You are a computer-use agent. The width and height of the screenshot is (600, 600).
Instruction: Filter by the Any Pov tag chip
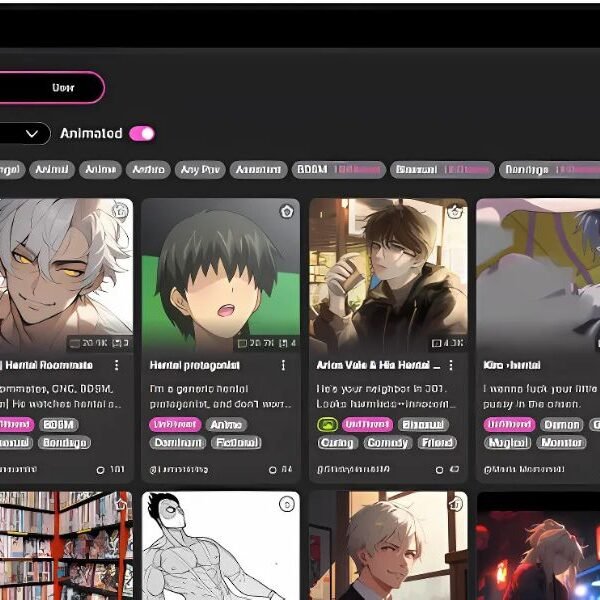201,170
